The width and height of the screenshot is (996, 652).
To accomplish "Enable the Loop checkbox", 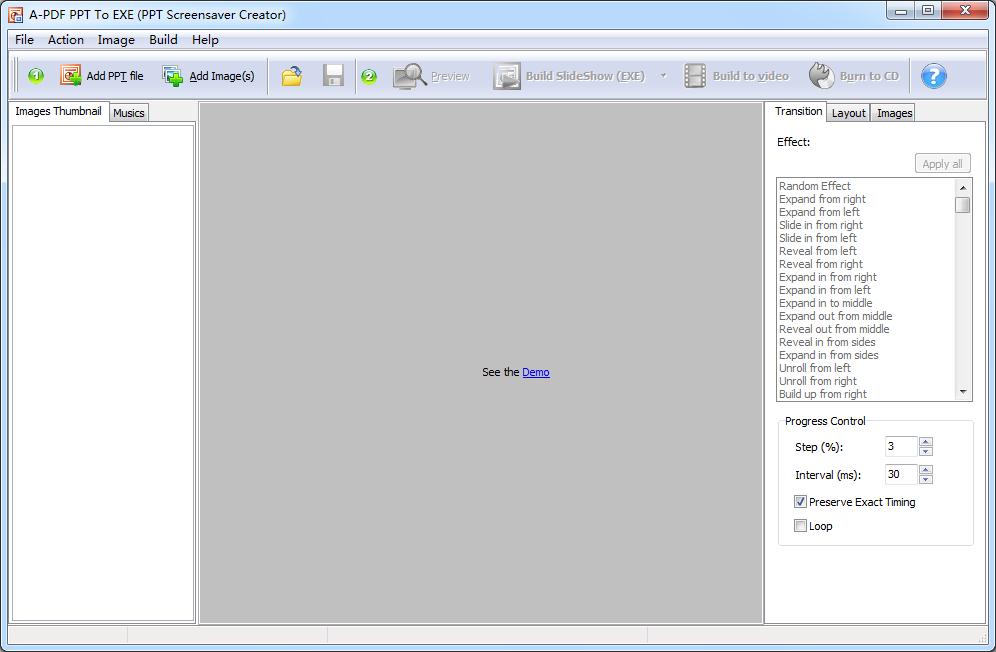I will pyautogui.click(x=800, y=526).
